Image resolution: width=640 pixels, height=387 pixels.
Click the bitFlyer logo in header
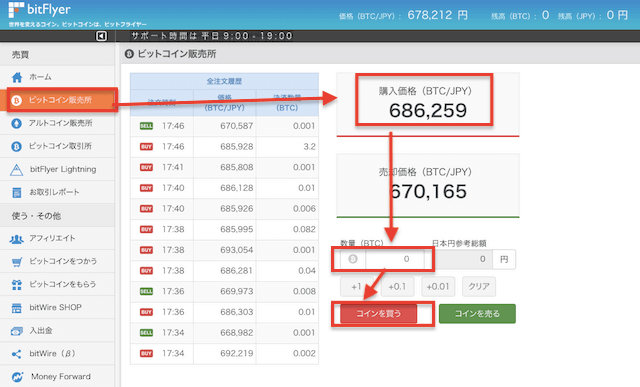[x=40, y=10]
